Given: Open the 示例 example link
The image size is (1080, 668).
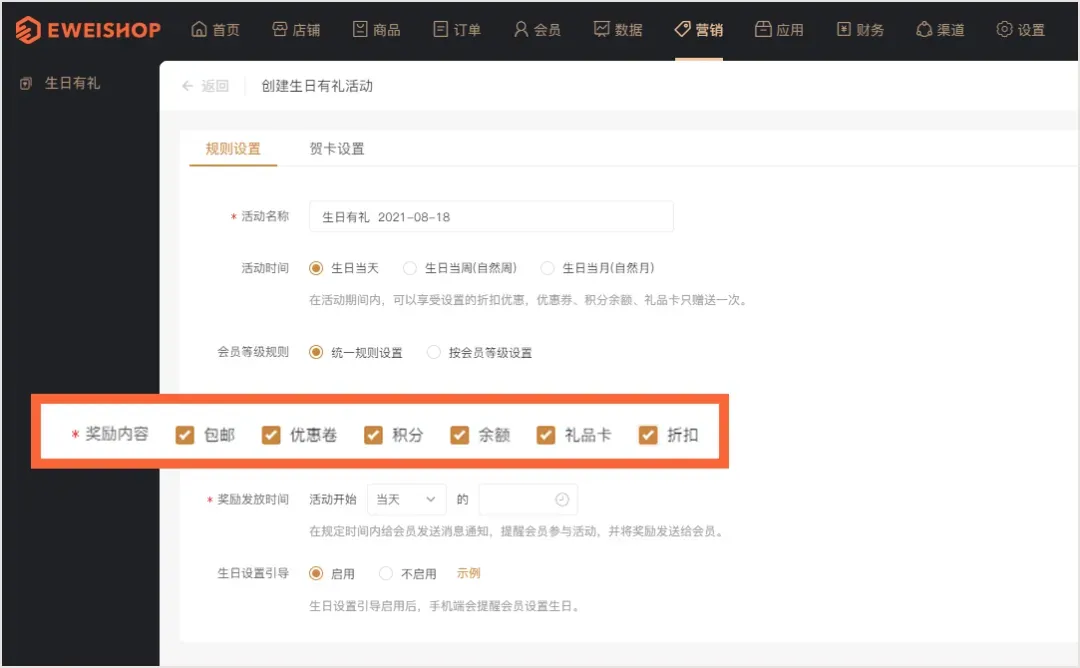Looking at the screenshot, I should (x=468, y=573).
